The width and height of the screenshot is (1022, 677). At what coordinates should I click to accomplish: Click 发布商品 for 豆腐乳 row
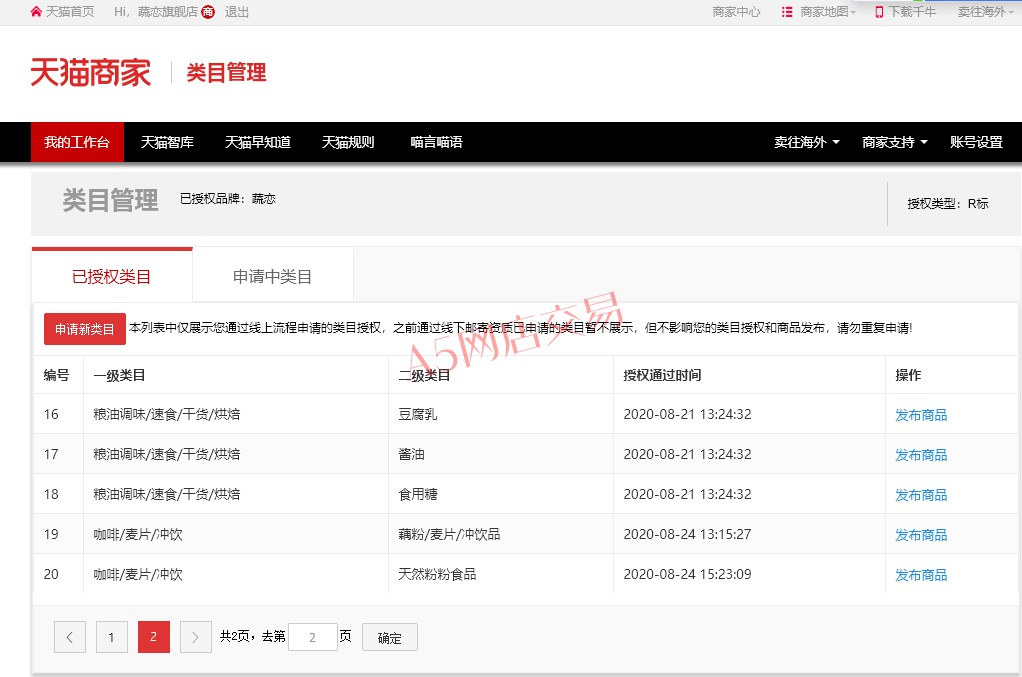tap(921, 415)
